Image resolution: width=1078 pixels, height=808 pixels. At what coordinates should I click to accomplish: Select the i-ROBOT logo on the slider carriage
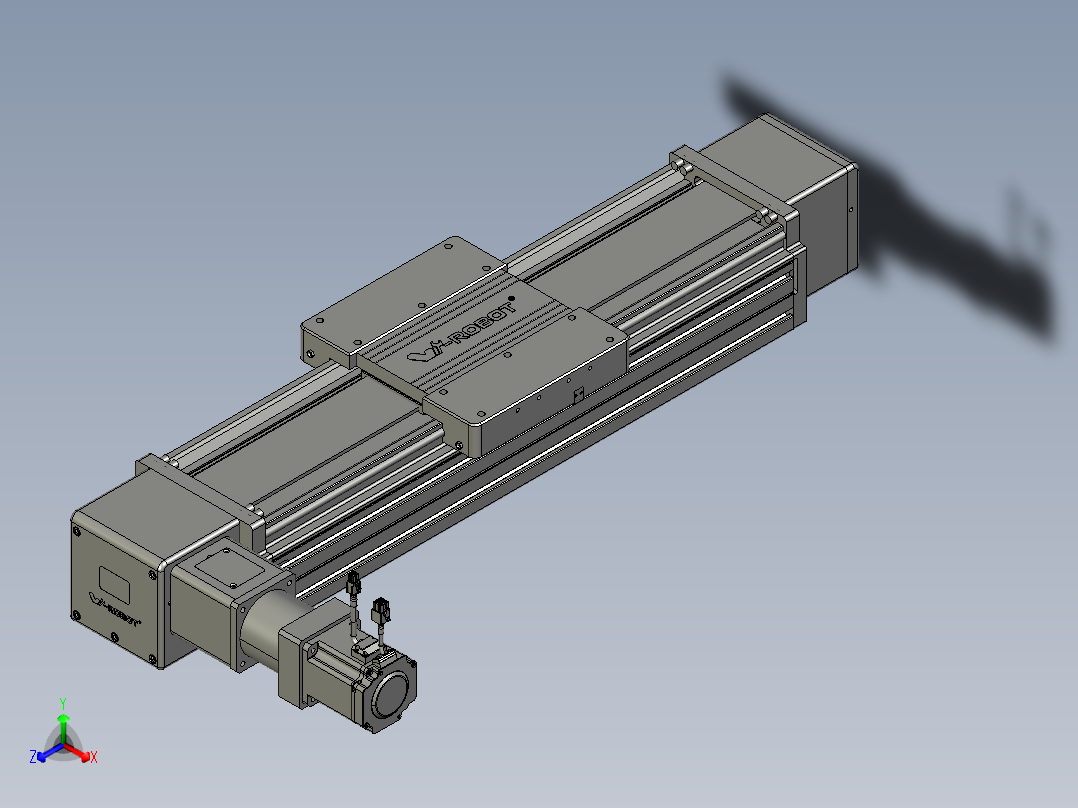[462, 330]
